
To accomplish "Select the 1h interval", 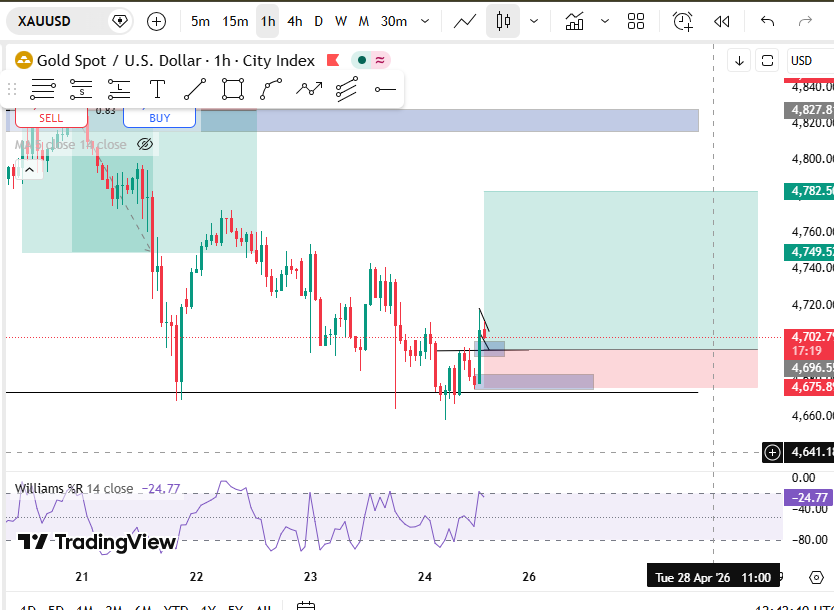I will [268, 21].
